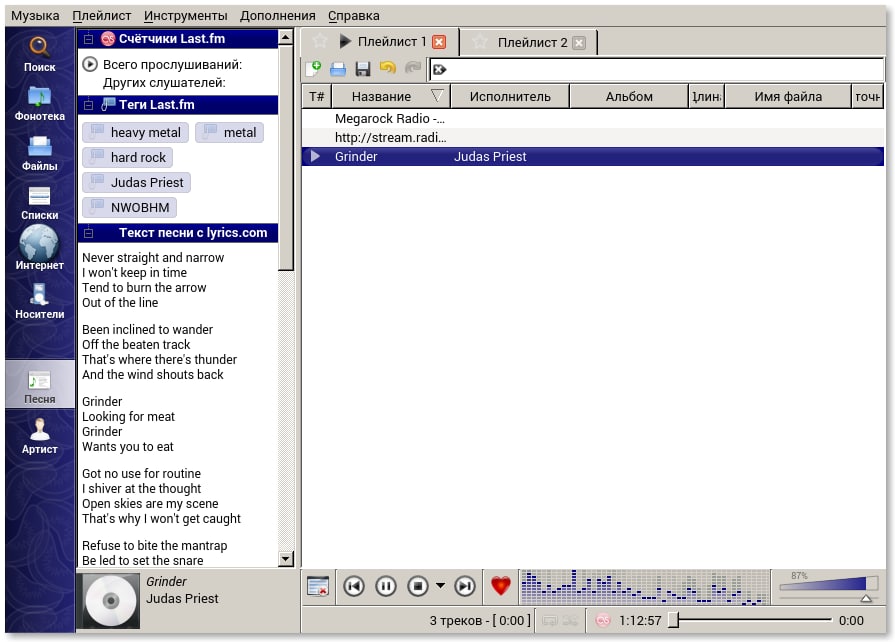Stop playback

coord(418,586)
